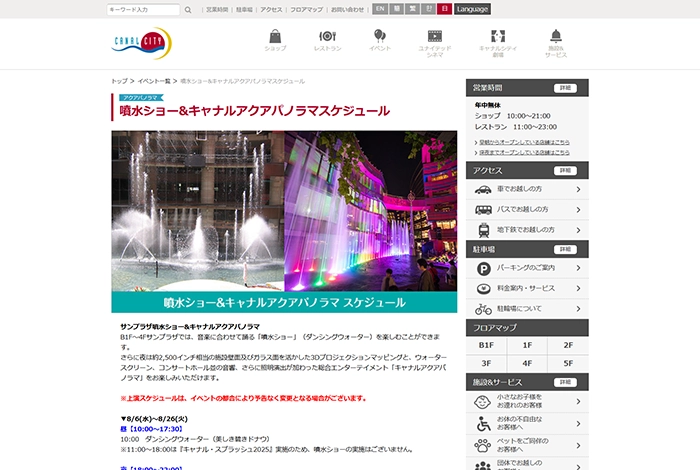The image size is (700, 470).
Task: Open the レストラン plate and fork icon
Action: pos(327,36)
